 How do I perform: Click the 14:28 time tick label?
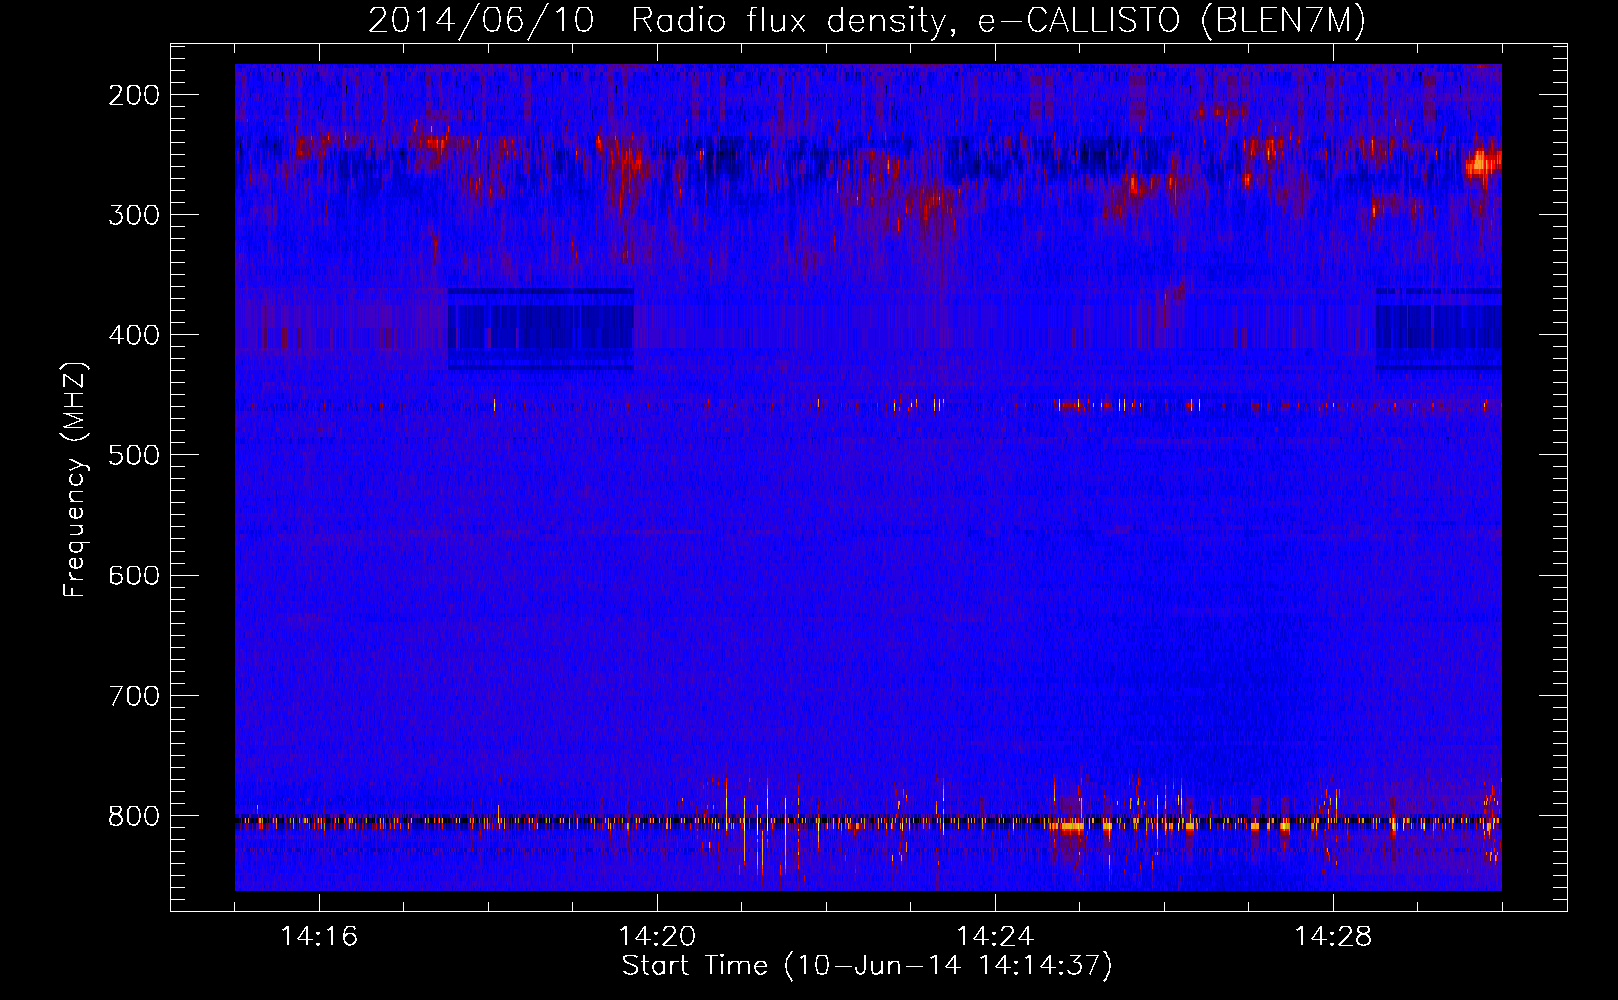pos(1333,937)
